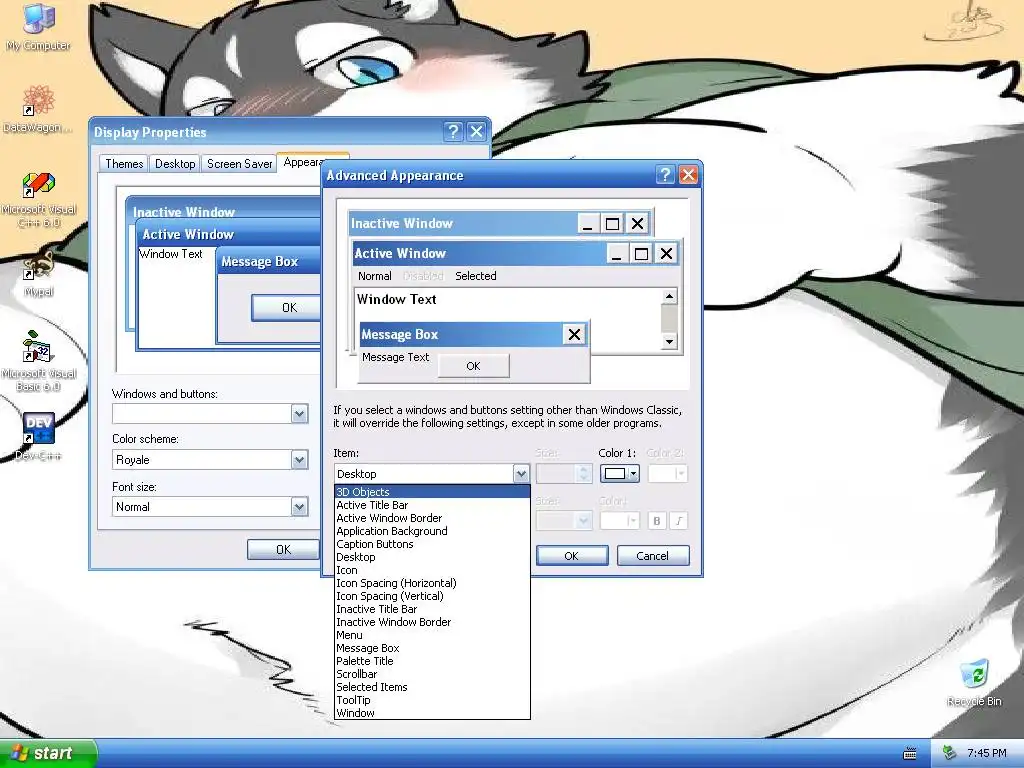This screenshot has height=768, width=1024.
Task: Select Desktop entry in the dropdown list
Action: (x=432, y=557)
